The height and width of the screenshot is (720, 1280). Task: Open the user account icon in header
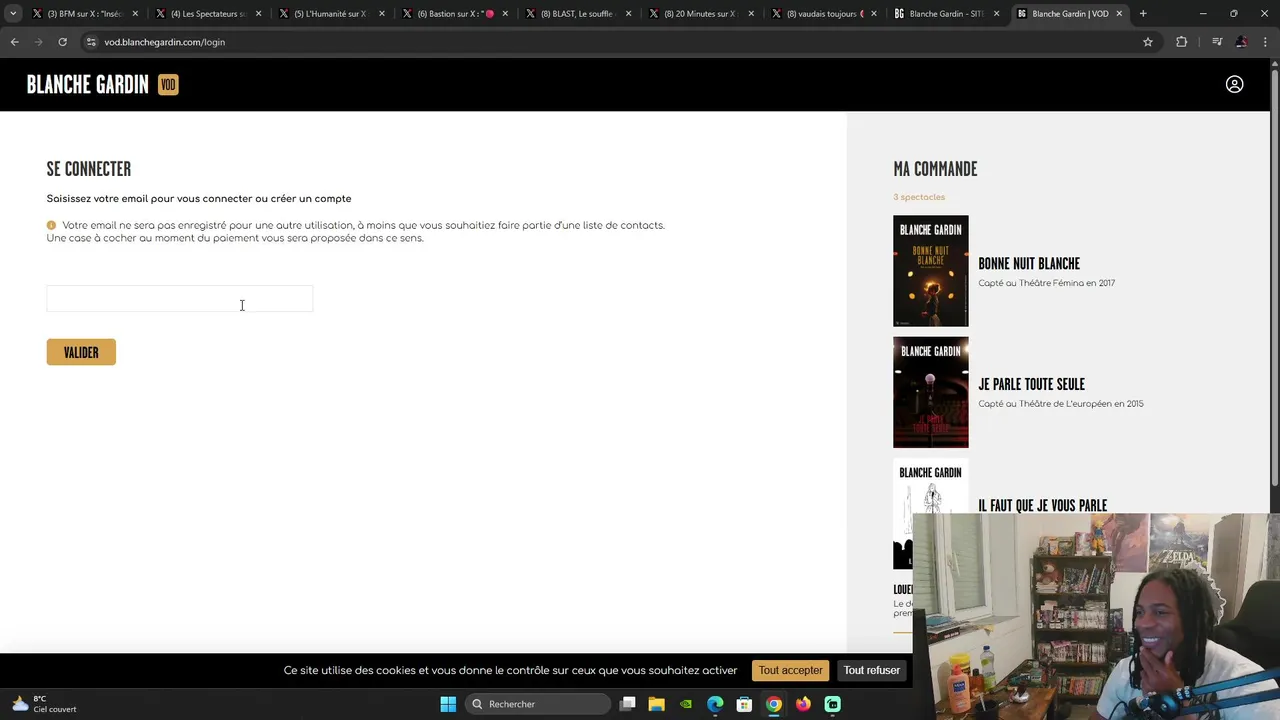coord(1234,85)
